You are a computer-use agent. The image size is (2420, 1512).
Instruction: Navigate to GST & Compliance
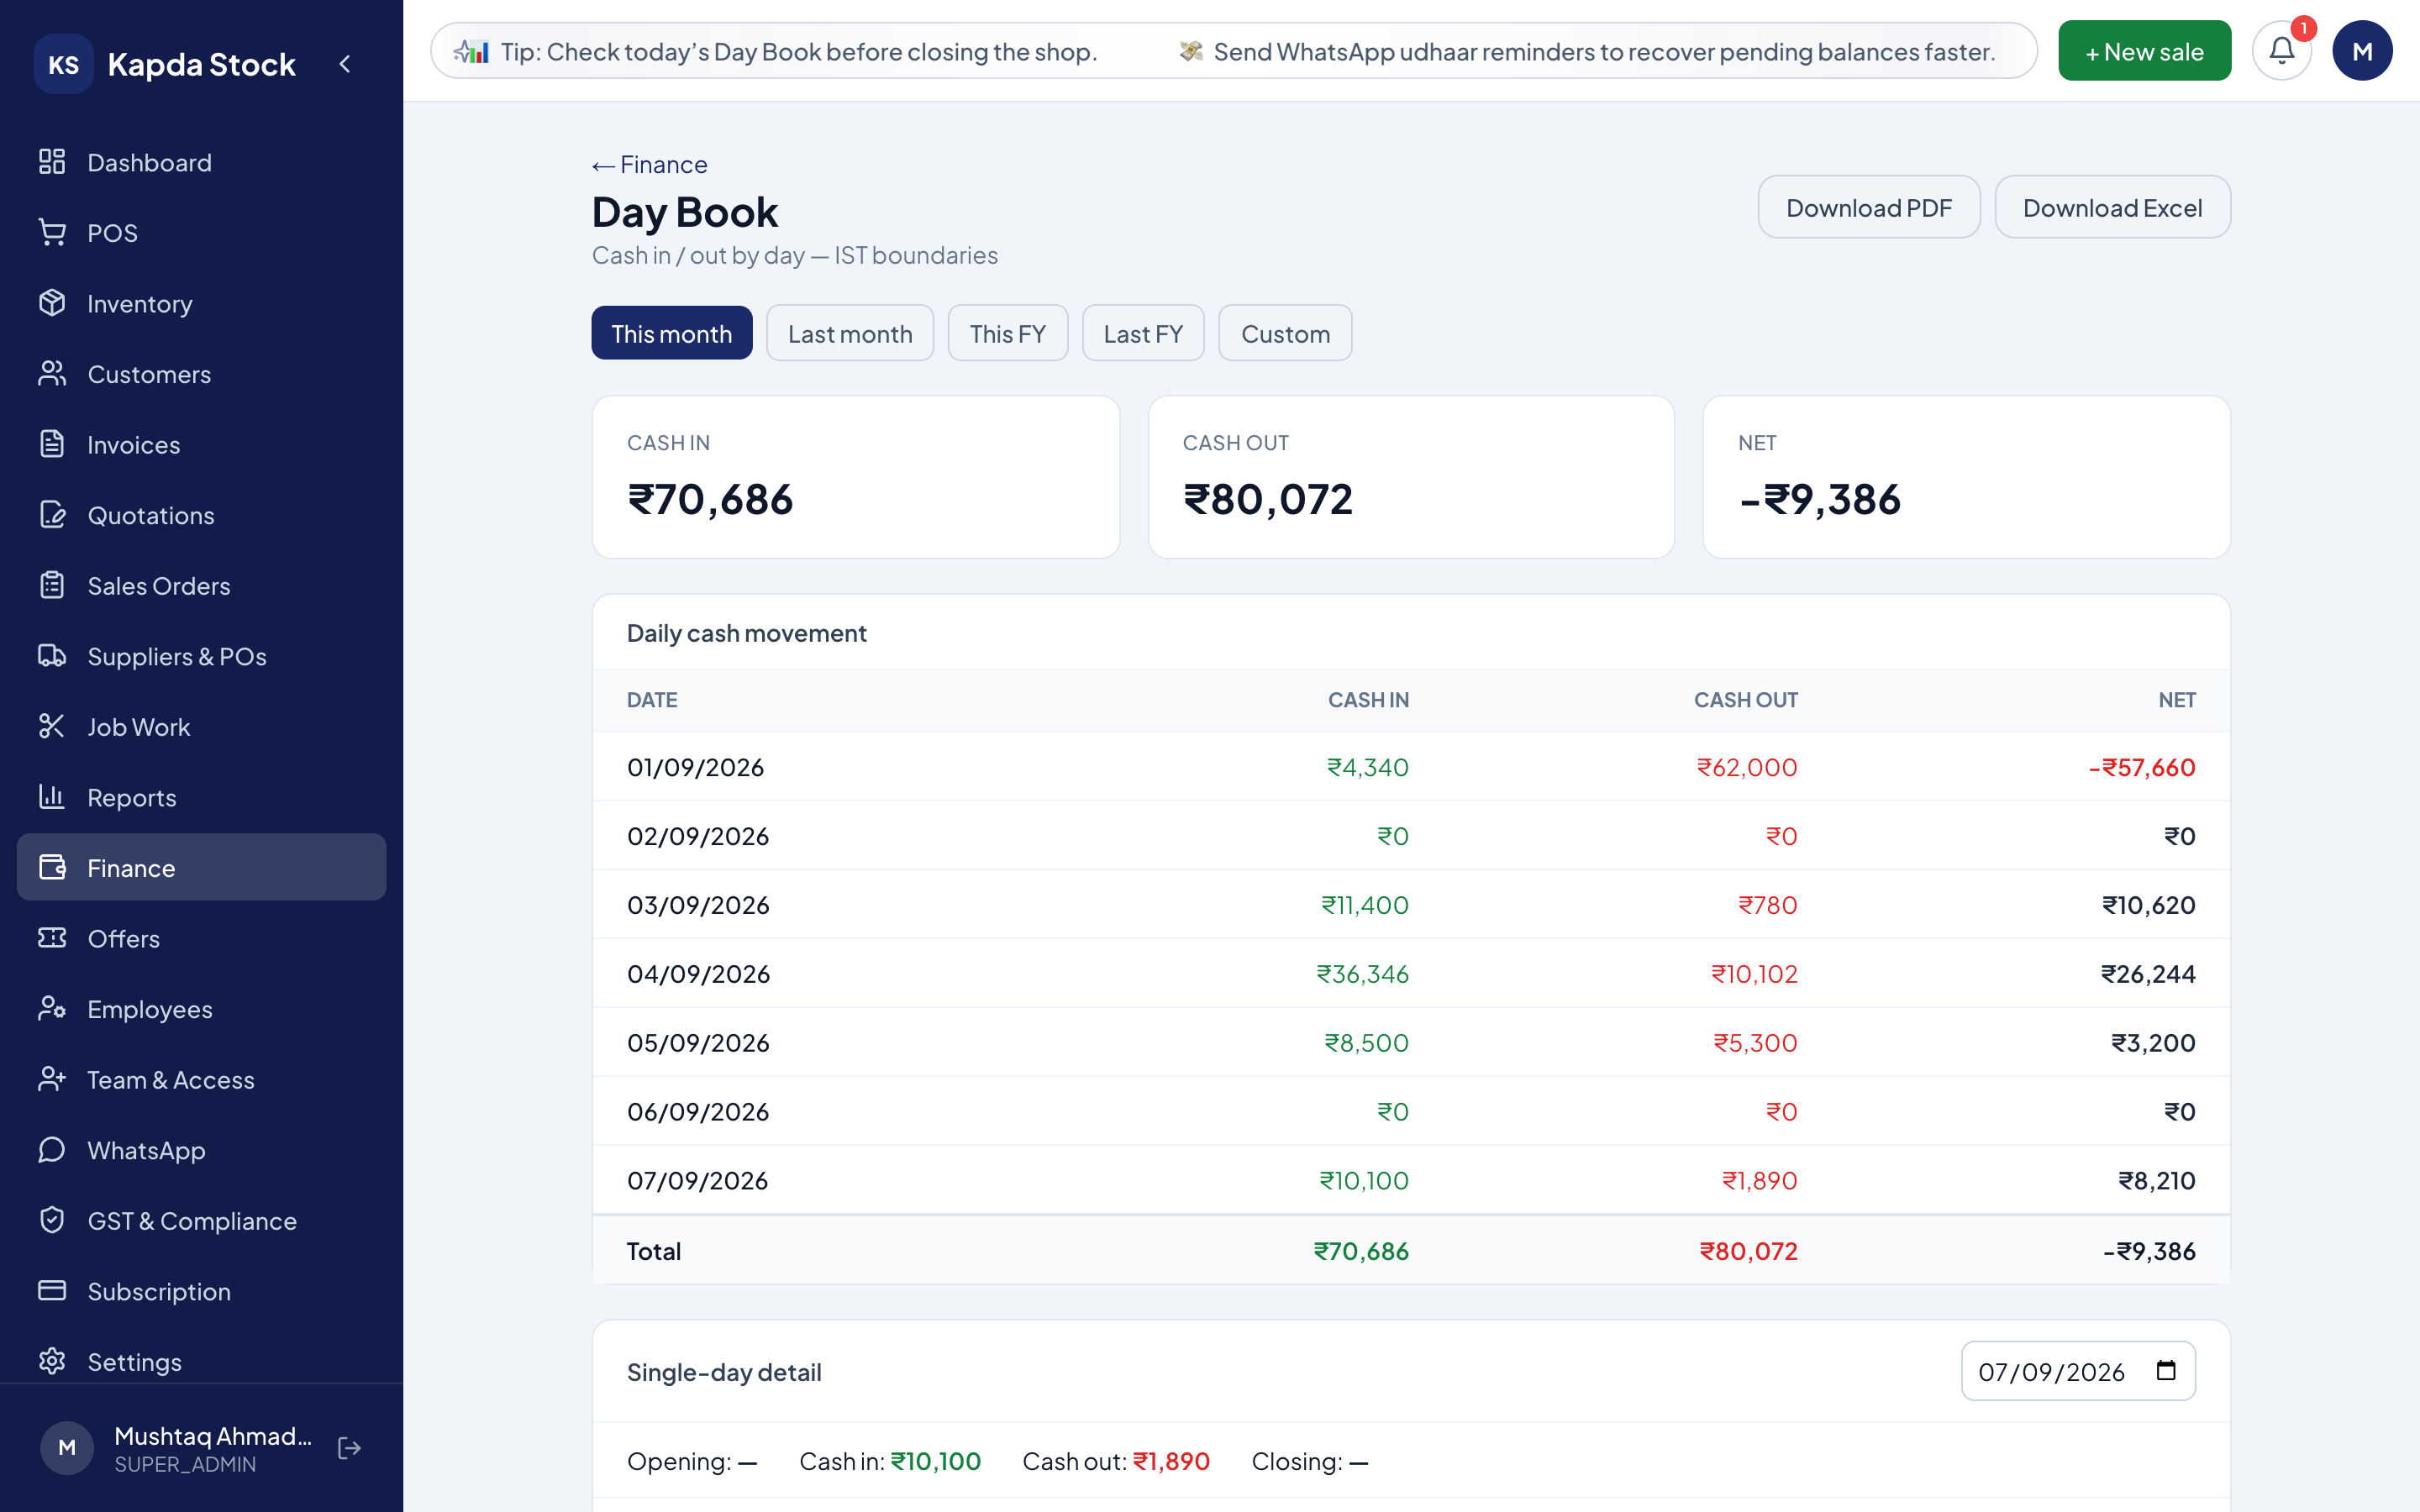click(201, 1220)
